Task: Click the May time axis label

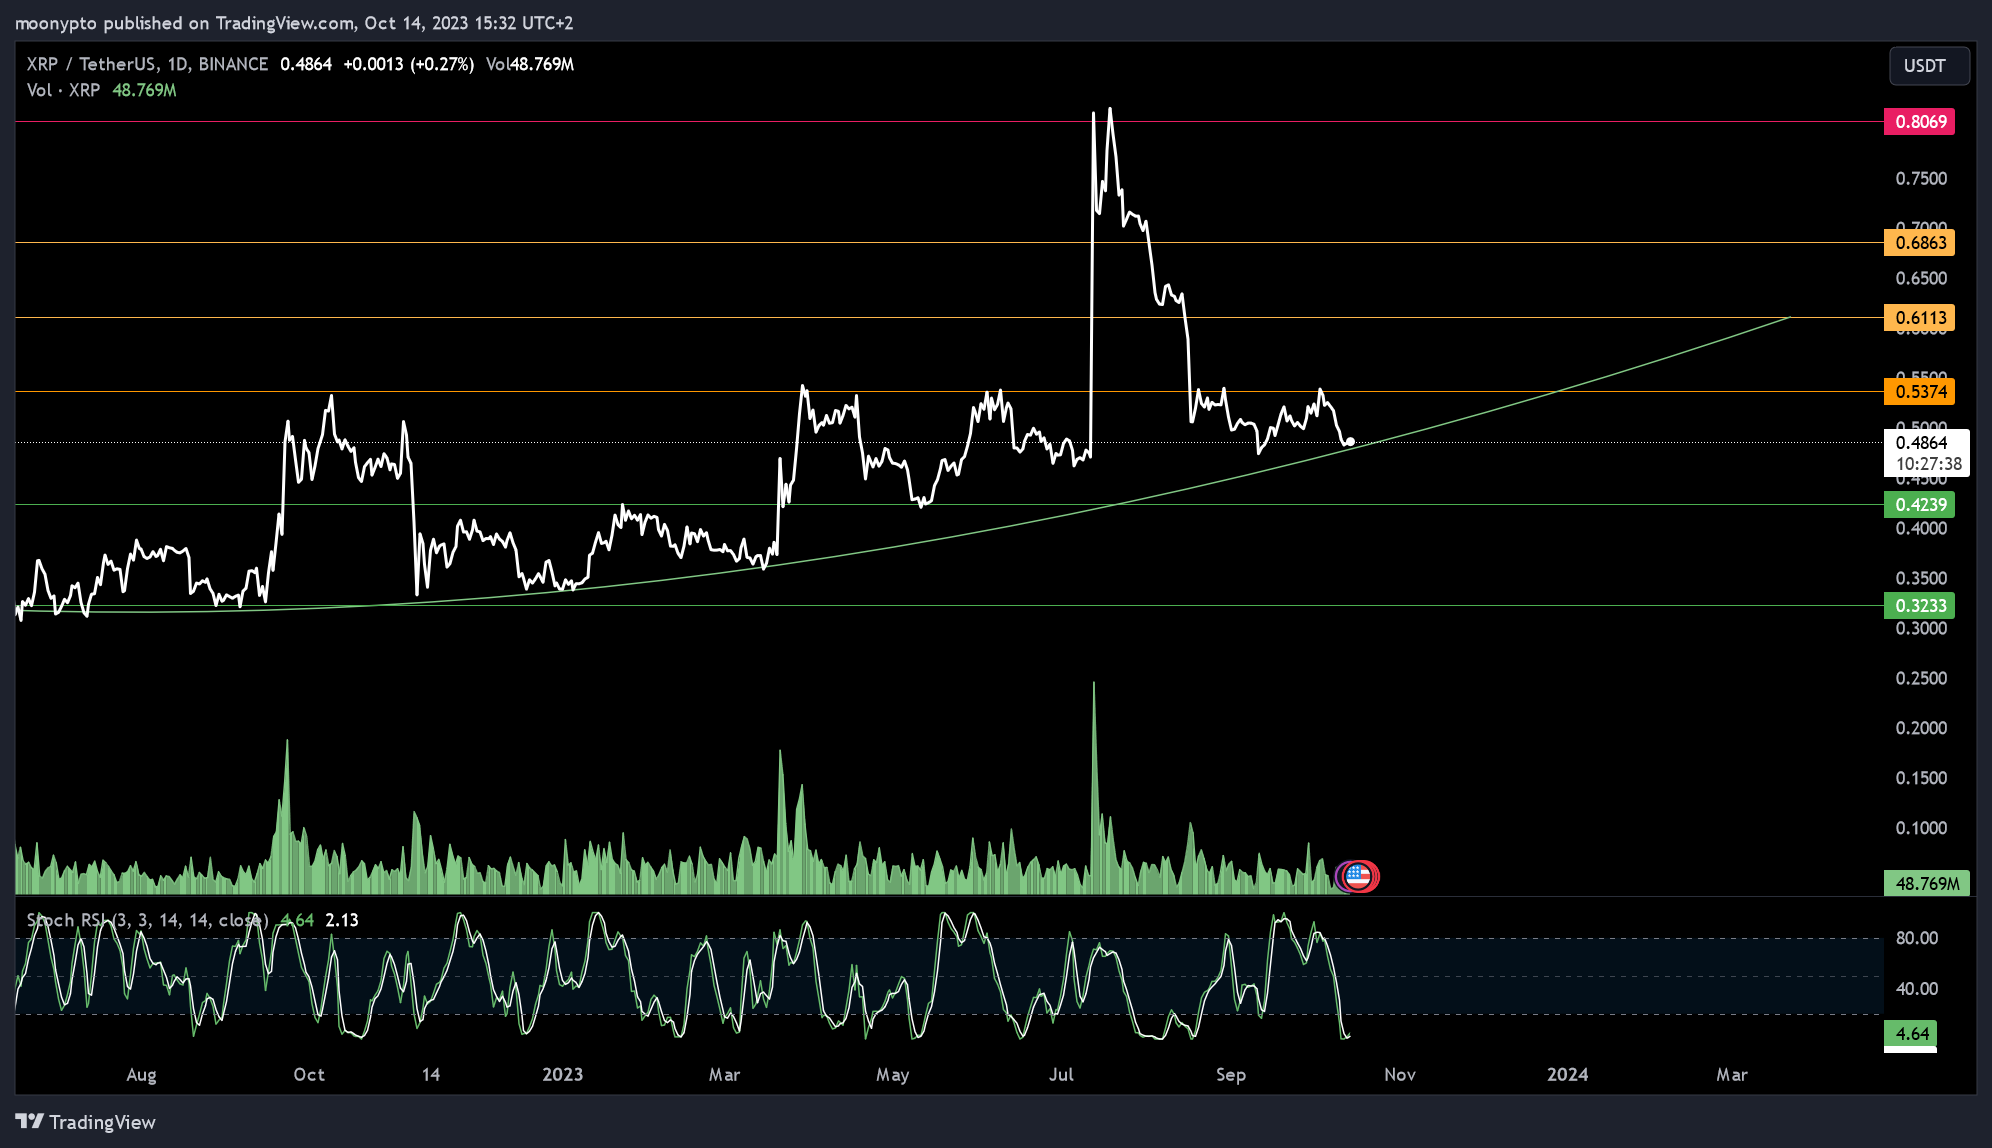Action: (x=892, y=1075)
